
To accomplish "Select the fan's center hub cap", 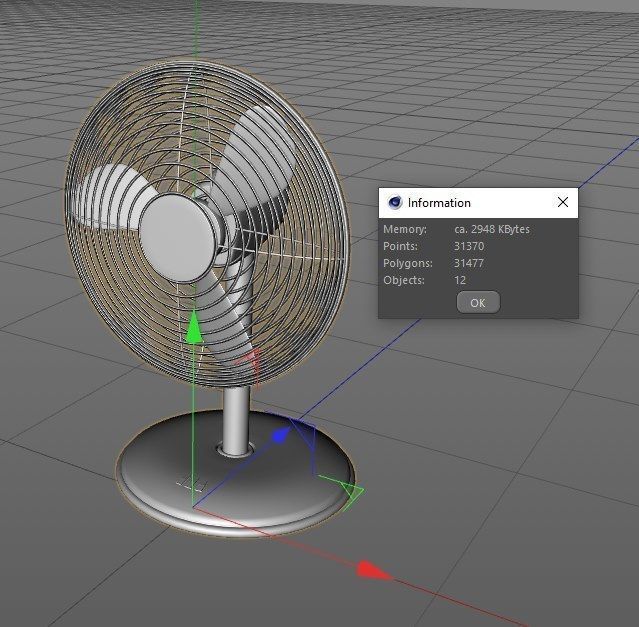I will (176, 238).
